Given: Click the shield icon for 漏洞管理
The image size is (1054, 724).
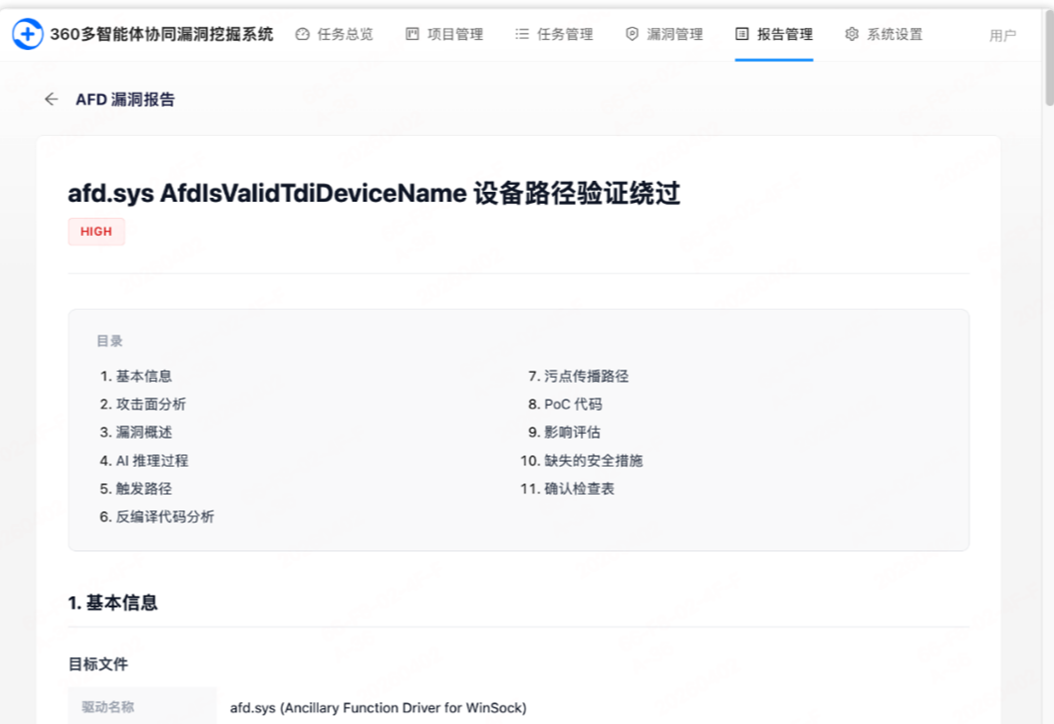Looking at the screenshot, I should click(632, 34).
